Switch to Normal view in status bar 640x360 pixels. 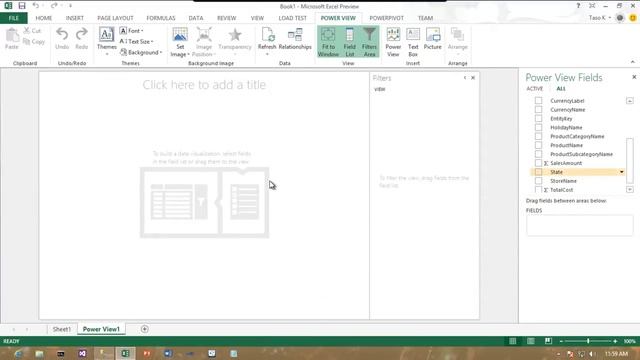513,341
